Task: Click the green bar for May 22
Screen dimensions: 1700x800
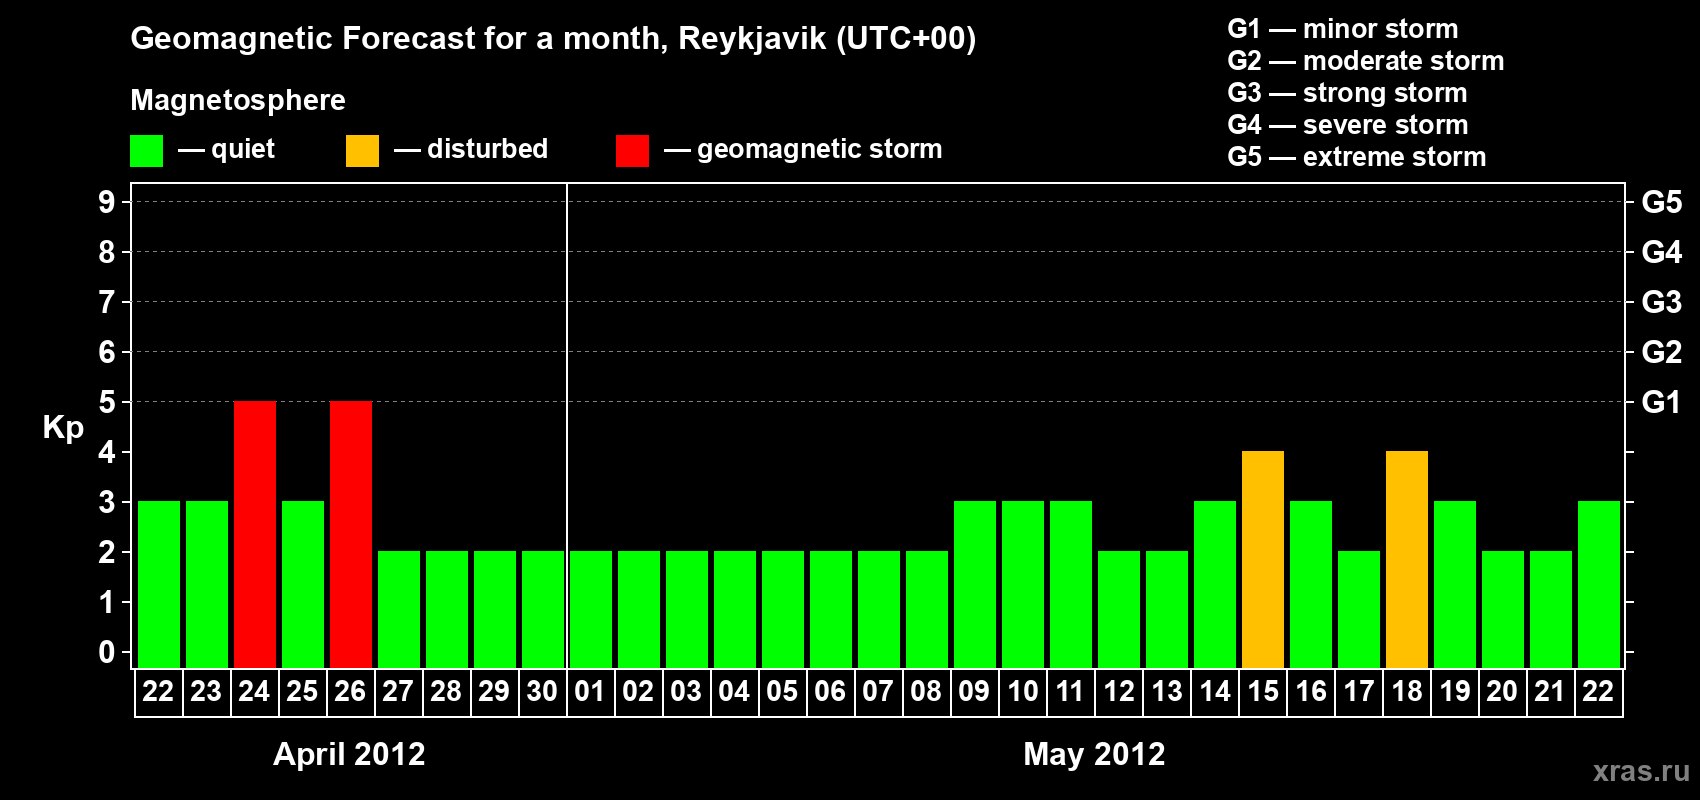Action: [x=1599, y=585]
